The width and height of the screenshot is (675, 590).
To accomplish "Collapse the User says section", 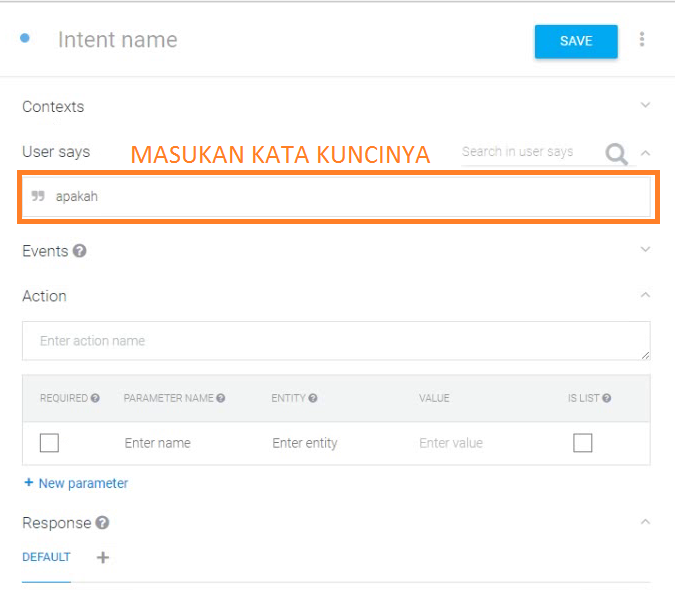I will (645, 153).
